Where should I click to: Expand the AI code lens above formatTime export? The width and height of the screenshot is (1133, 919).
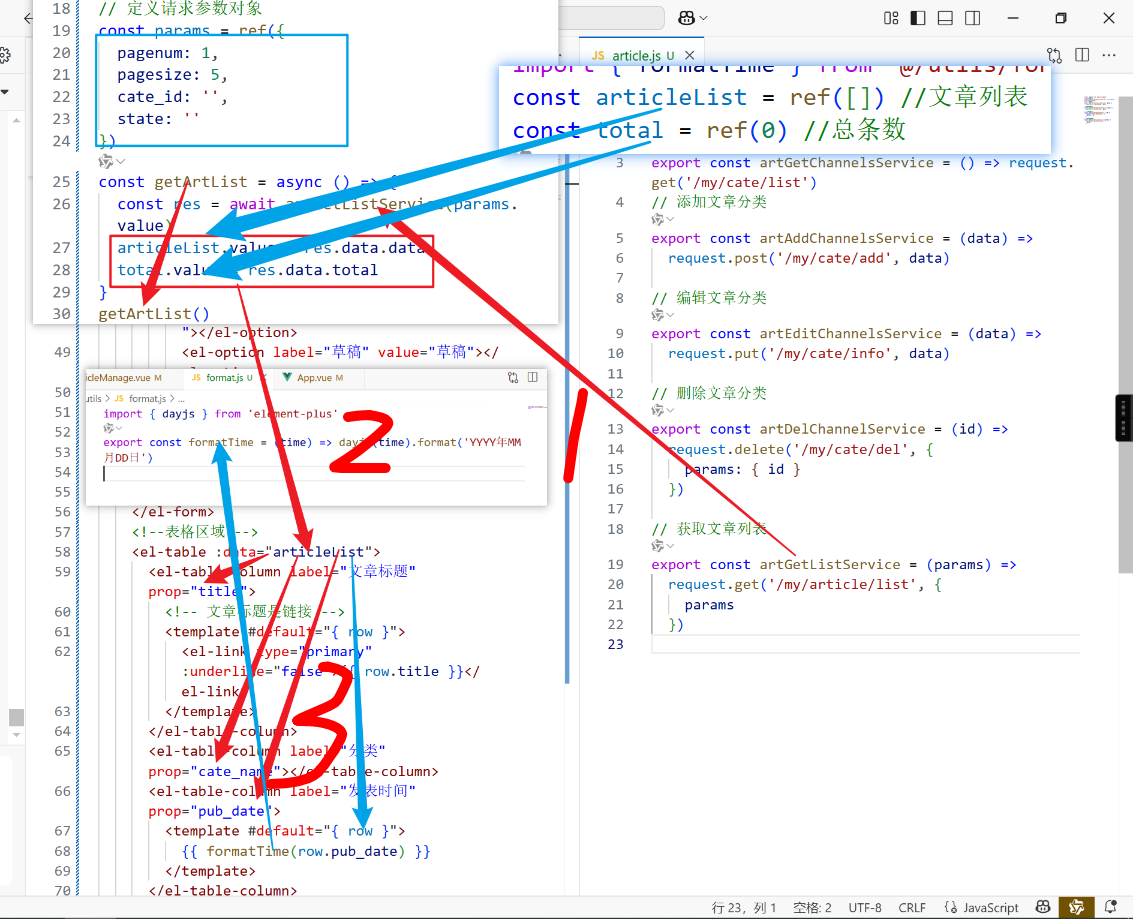tap(112, 428)
